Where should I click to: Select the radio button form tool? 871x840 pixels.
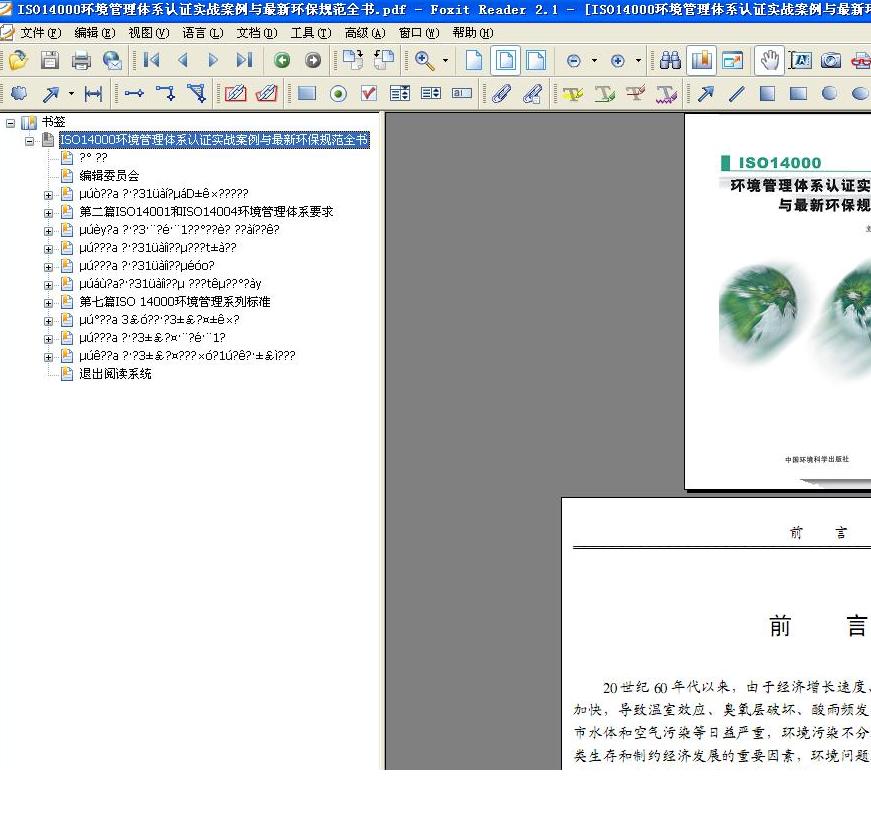click(338, 94)
